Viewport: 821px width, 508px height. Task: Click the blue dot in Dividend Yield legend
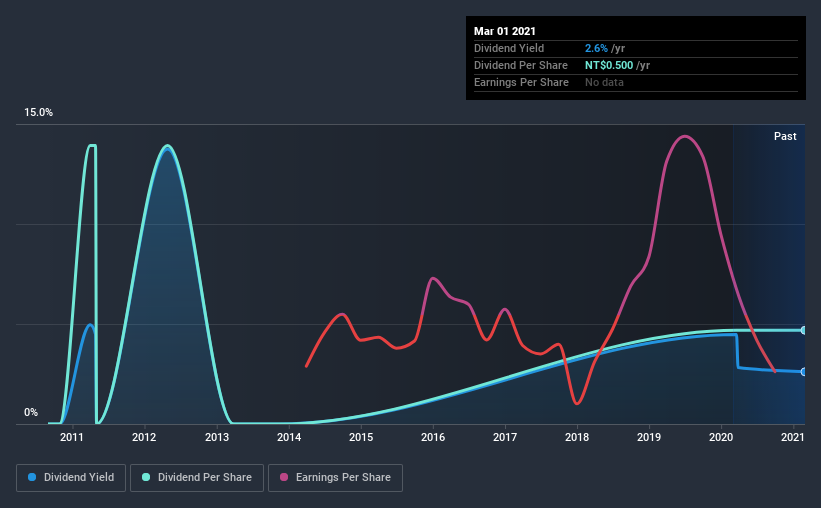click(x=32, y=477)
